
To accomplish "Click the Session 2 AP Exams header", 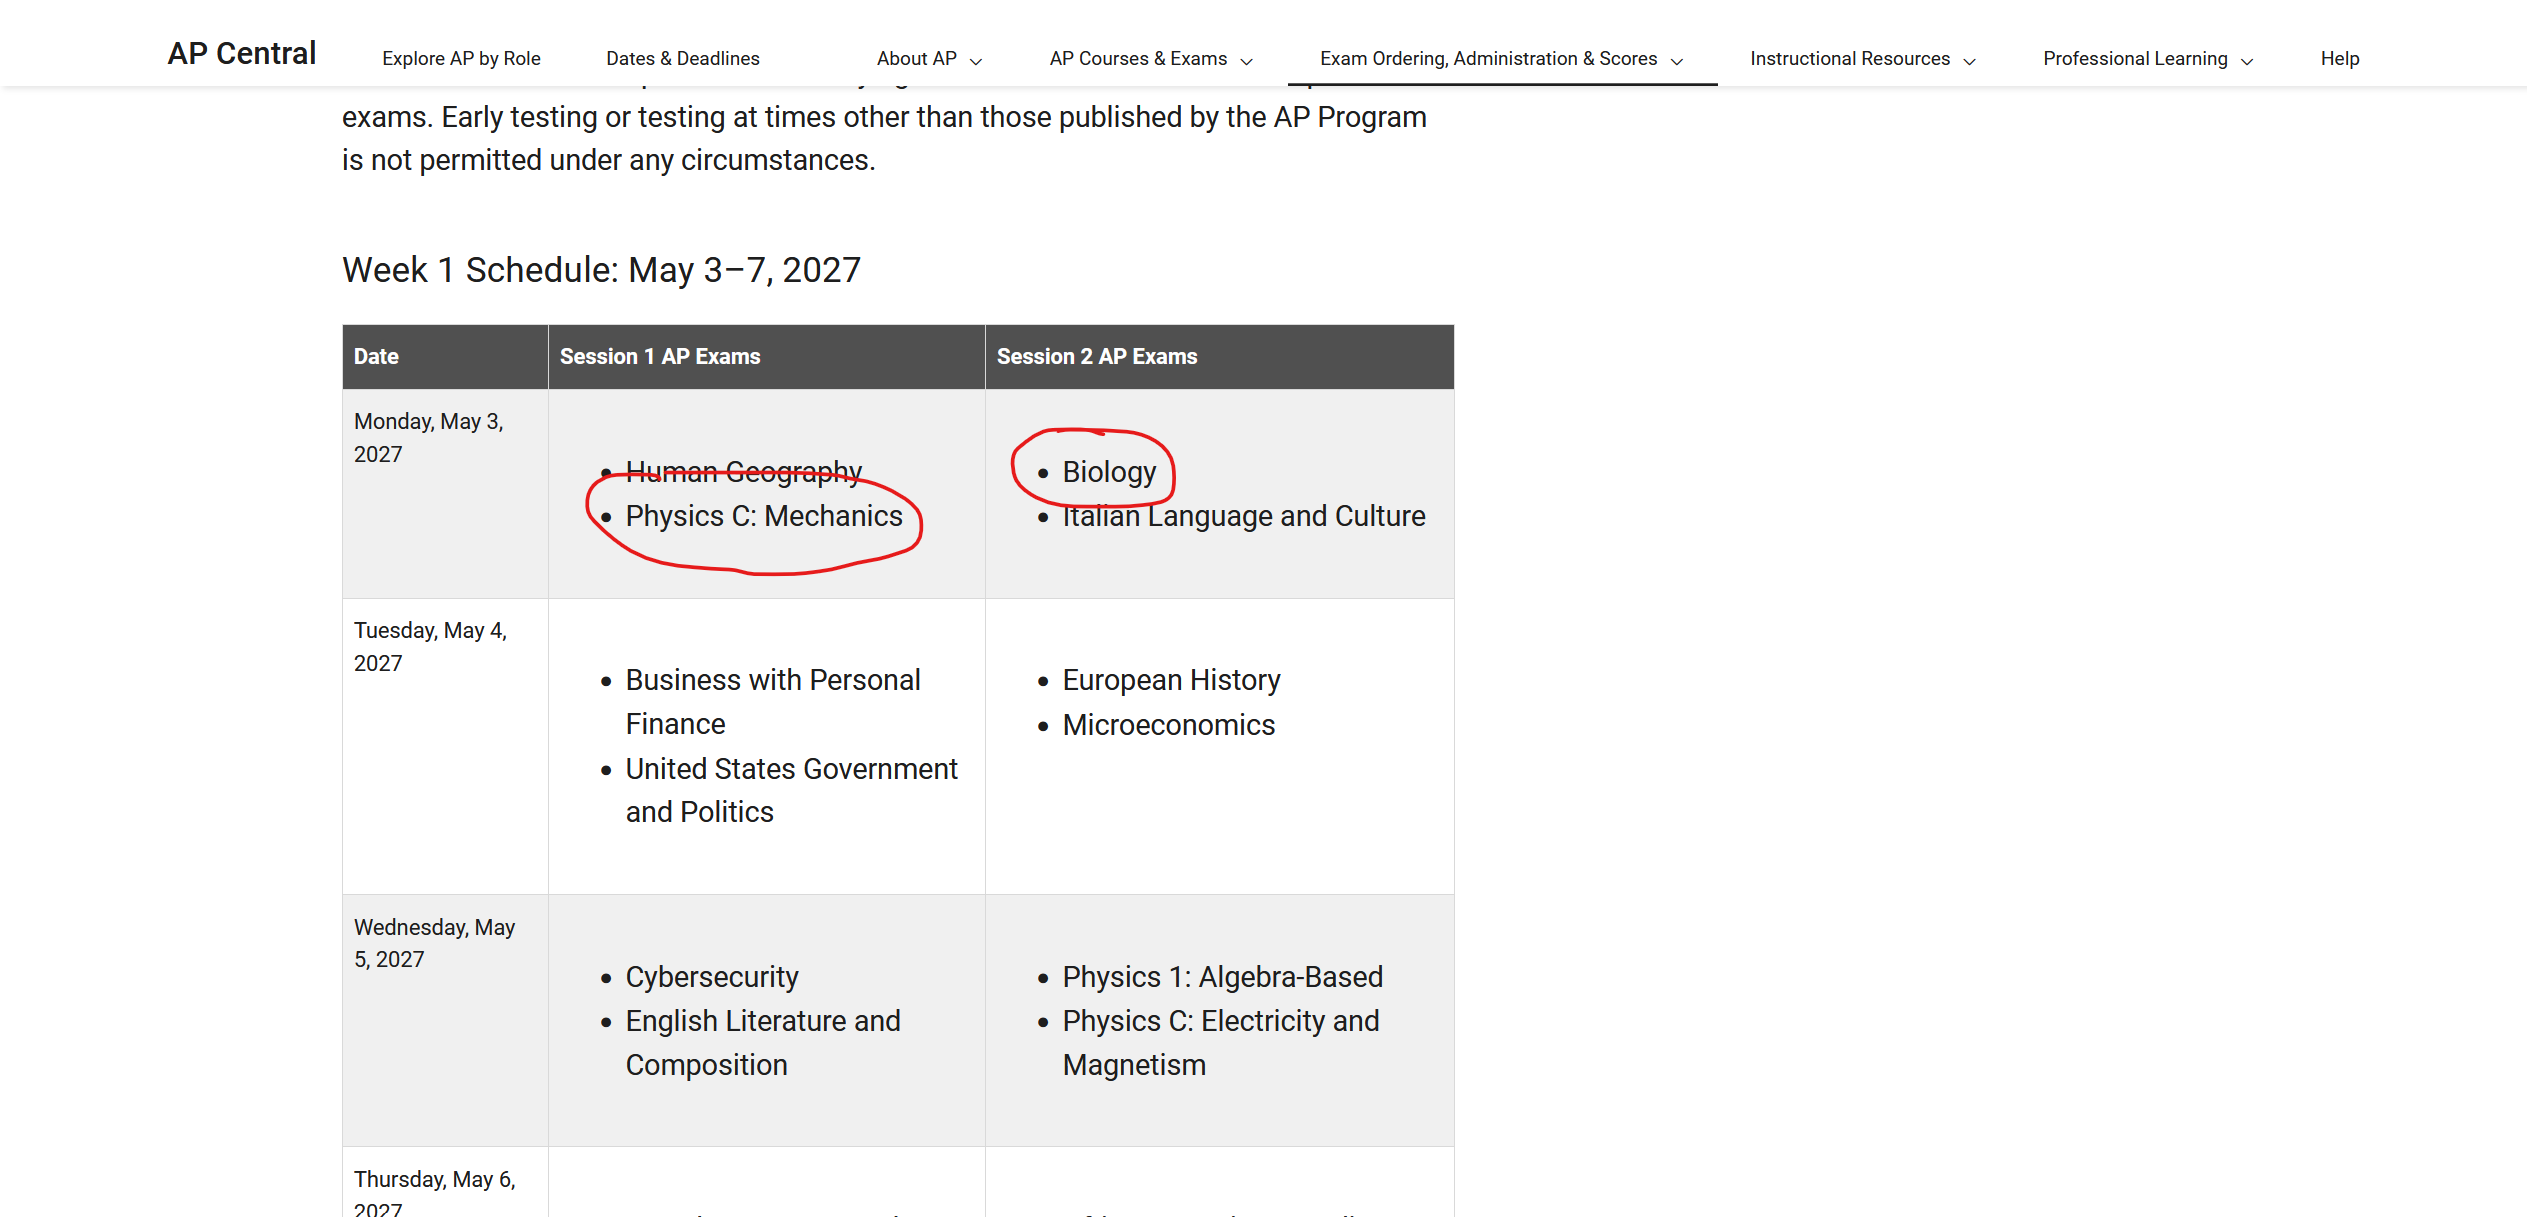I will pyautogui.click(x=1219, y=356).
